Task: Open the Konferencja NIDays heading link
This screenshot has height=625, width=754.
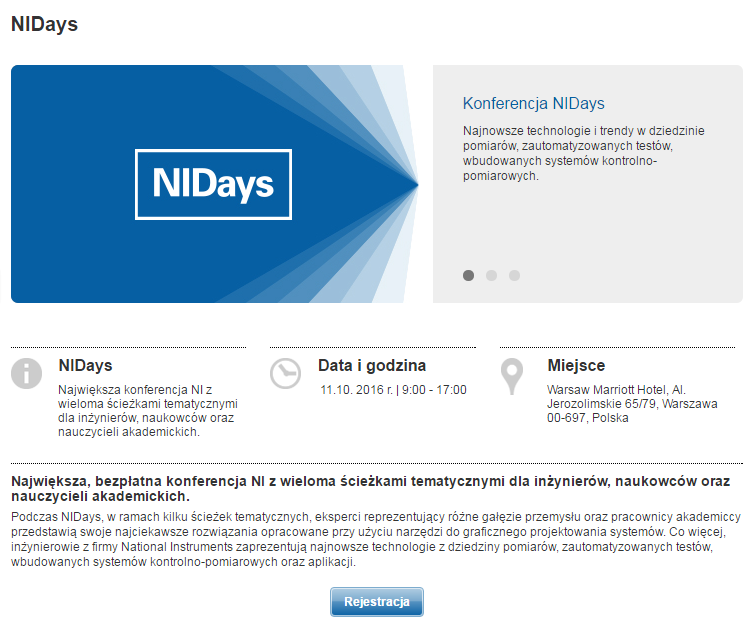Action: (x=533, y=103)
